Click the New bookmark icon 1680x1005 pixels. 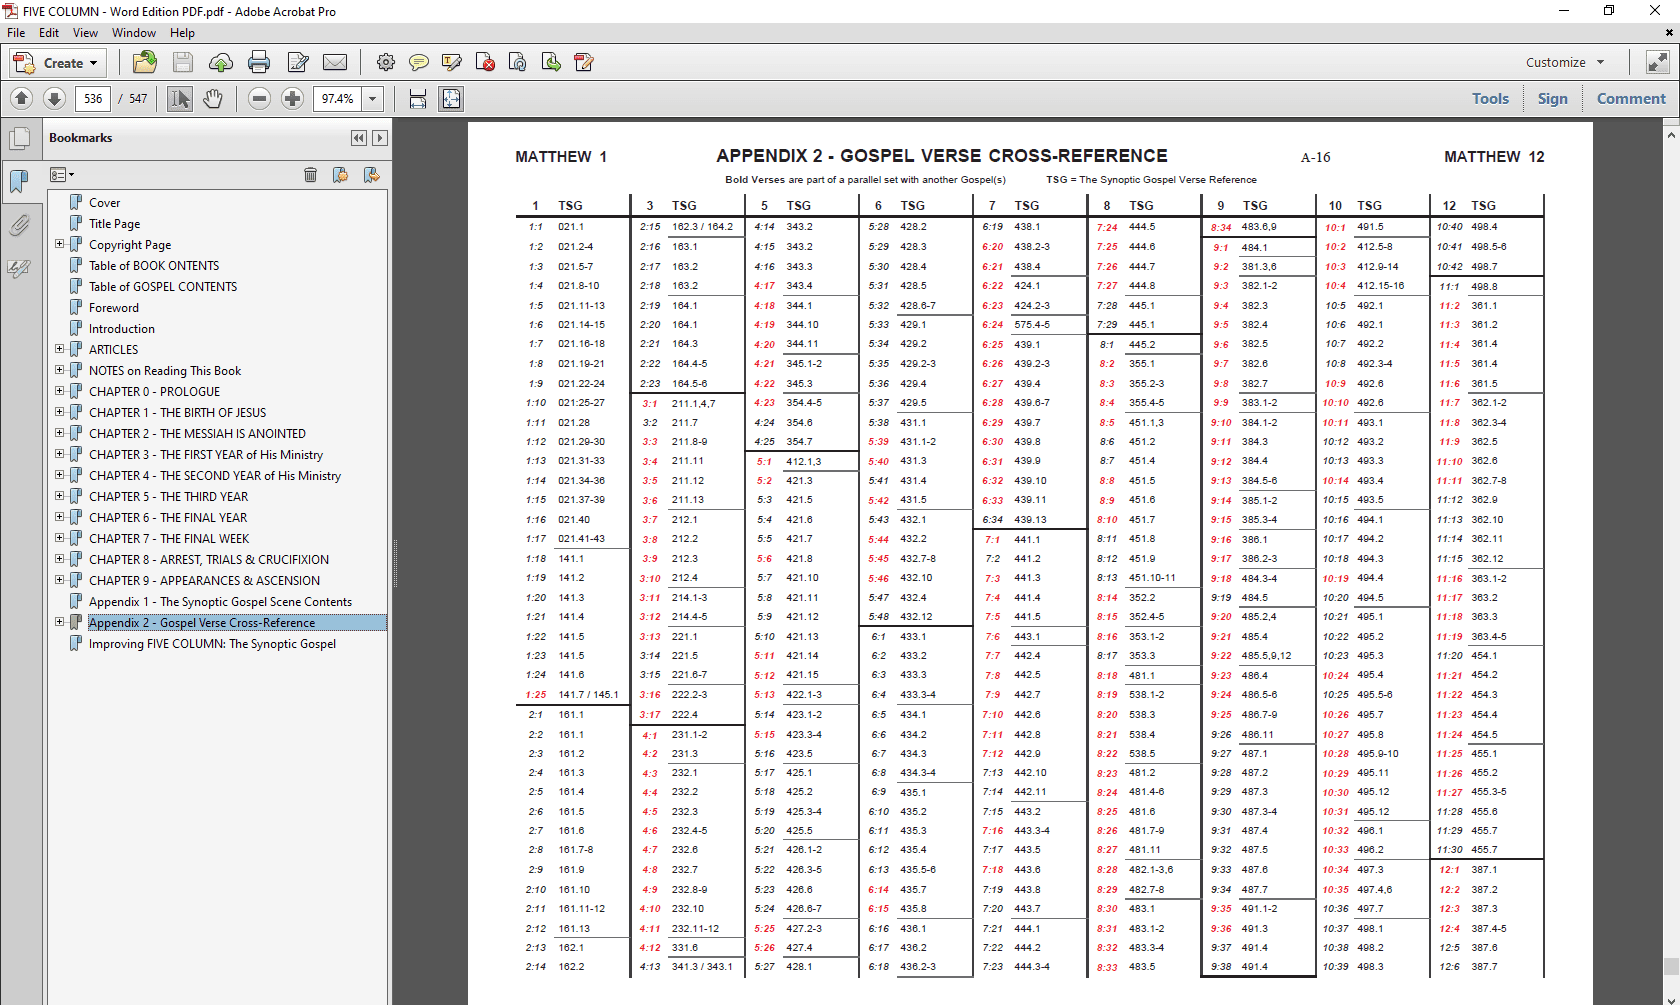tap(341, 175)
